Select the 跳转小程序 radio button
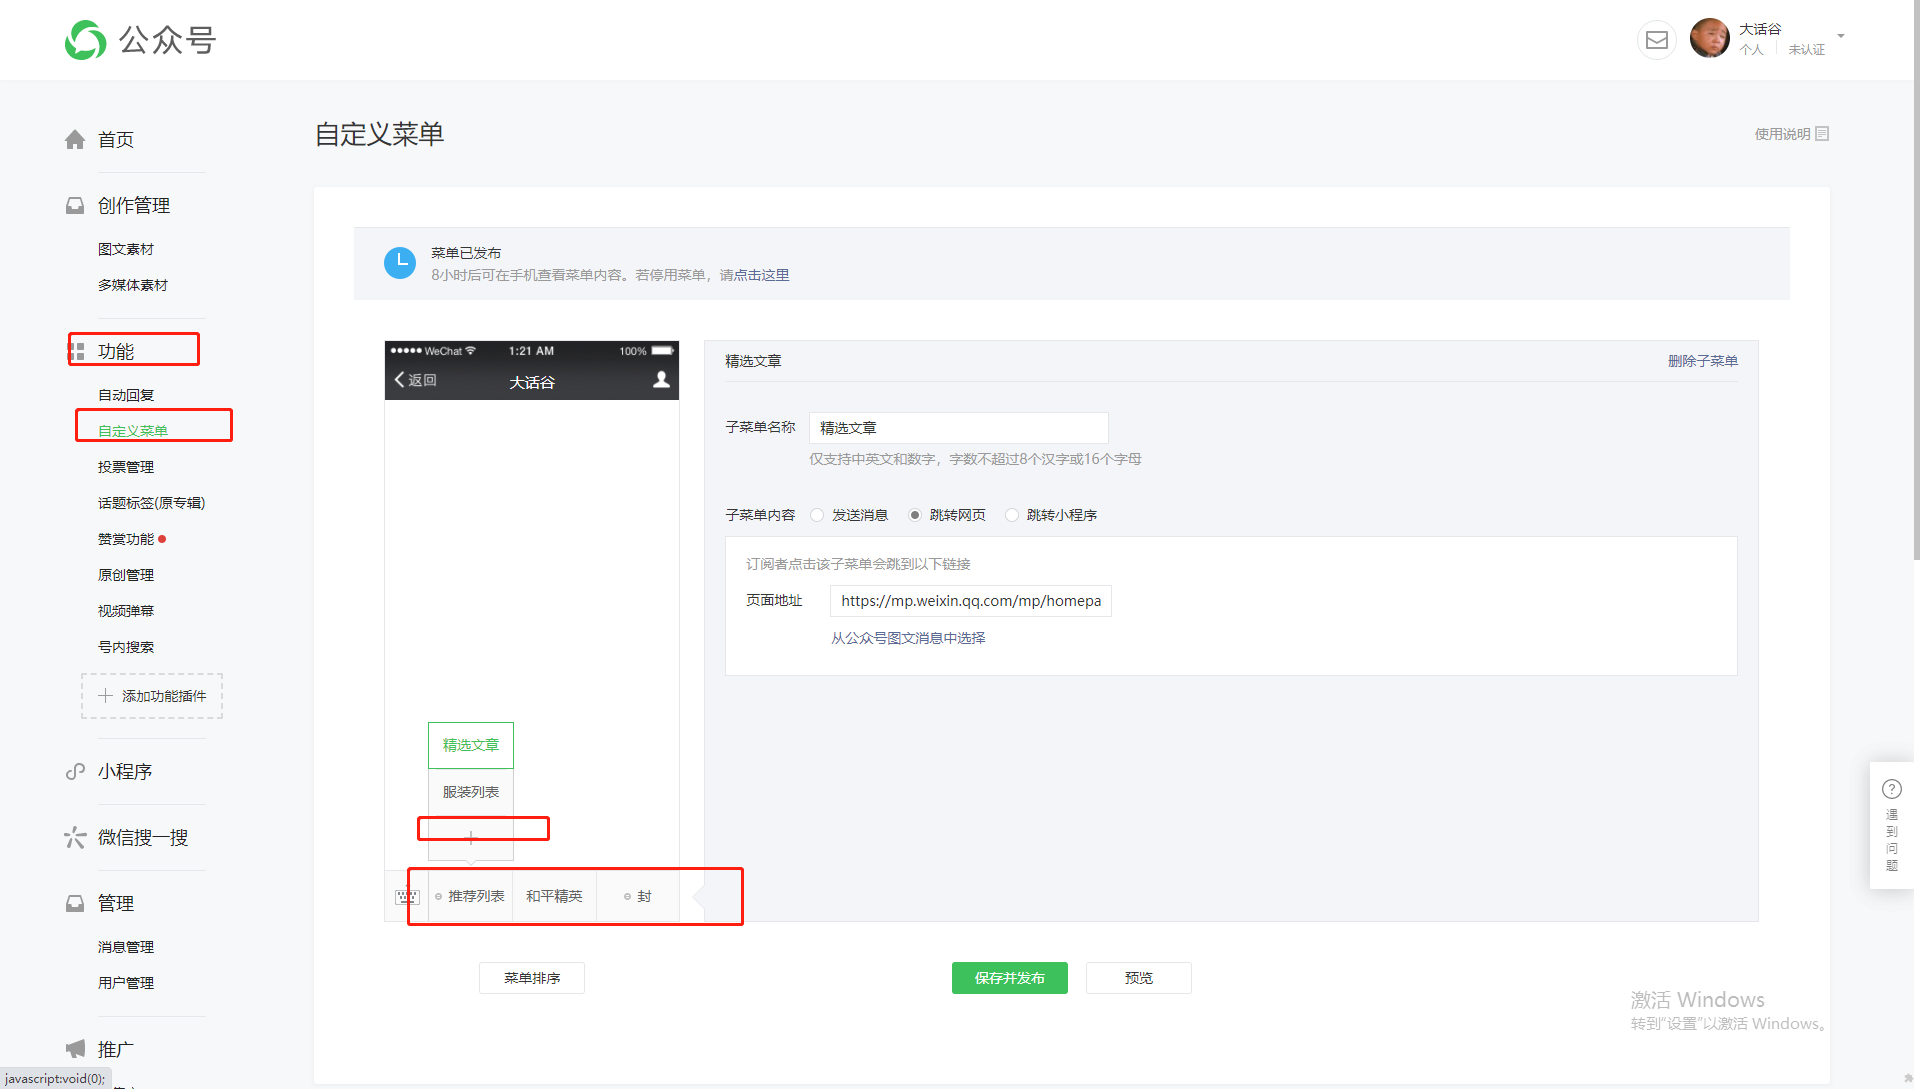 [x=1012, y=515]
